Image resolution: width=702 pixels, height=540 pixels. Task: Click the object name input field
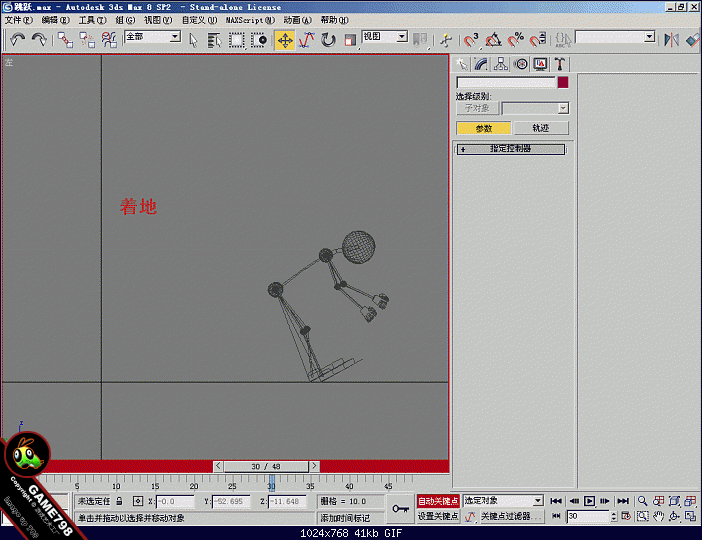[x=505, y=82]
